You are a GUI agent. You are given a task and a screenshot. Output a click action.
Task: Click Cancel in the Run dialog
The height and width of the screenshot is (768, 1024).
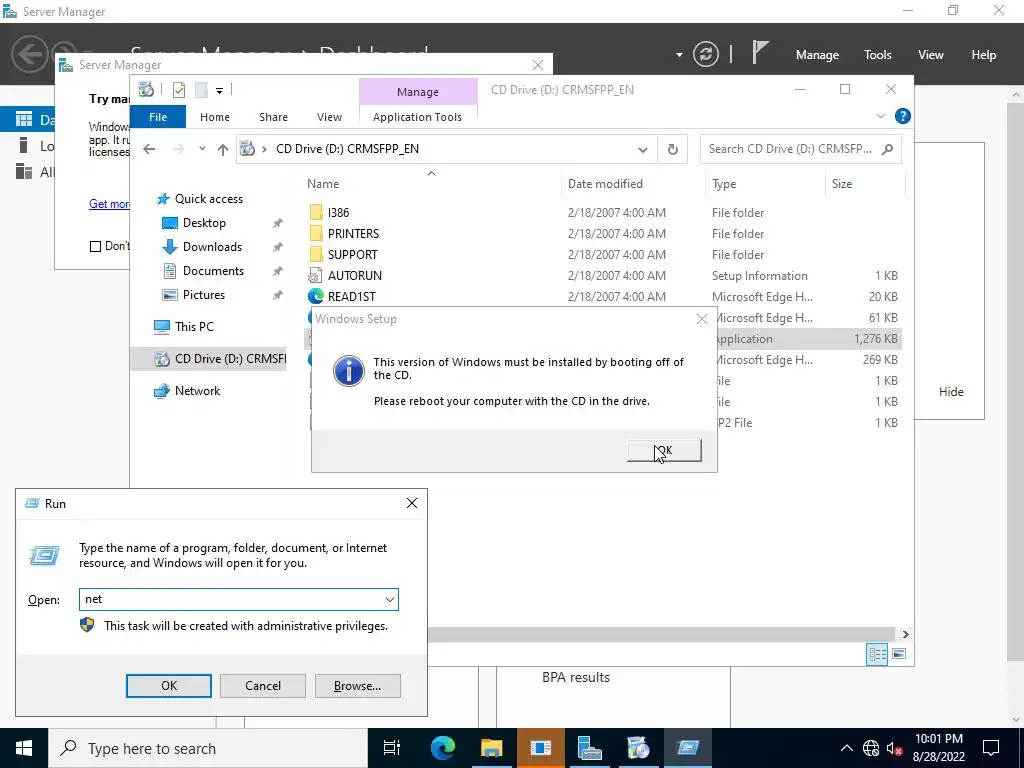(263, 686)
